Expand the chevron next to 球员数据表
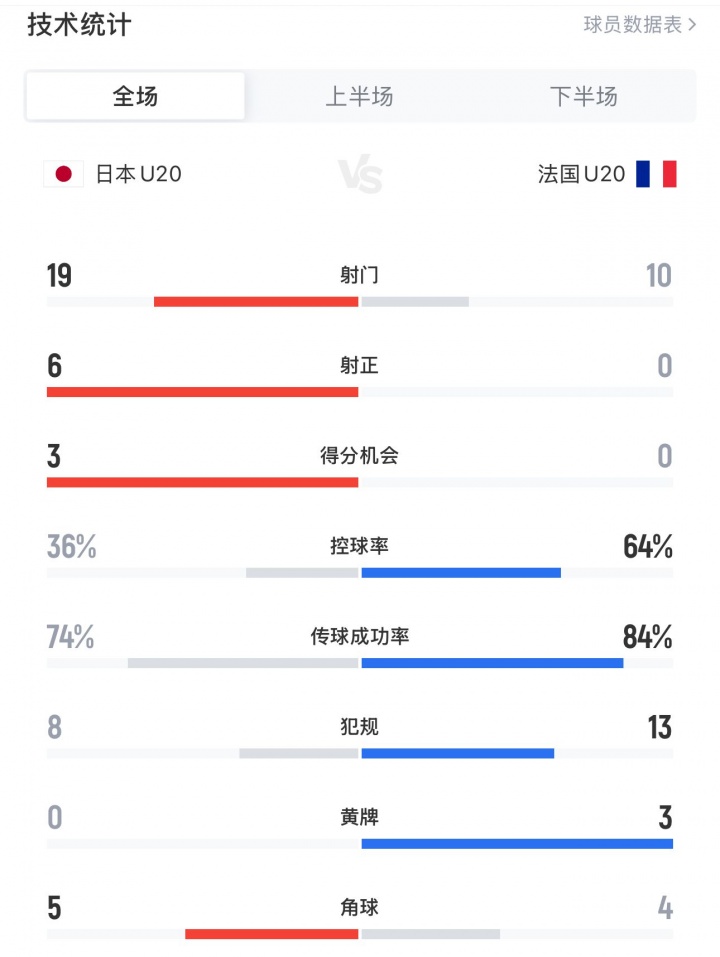 tap(692, 25)
